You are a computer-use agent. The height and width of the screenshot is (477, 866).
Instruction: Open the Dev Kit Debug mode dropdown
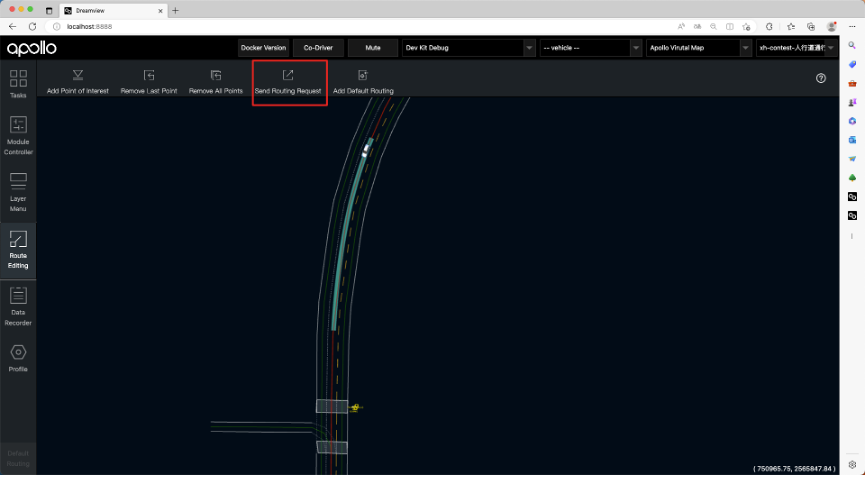click(x=468, y=48)
